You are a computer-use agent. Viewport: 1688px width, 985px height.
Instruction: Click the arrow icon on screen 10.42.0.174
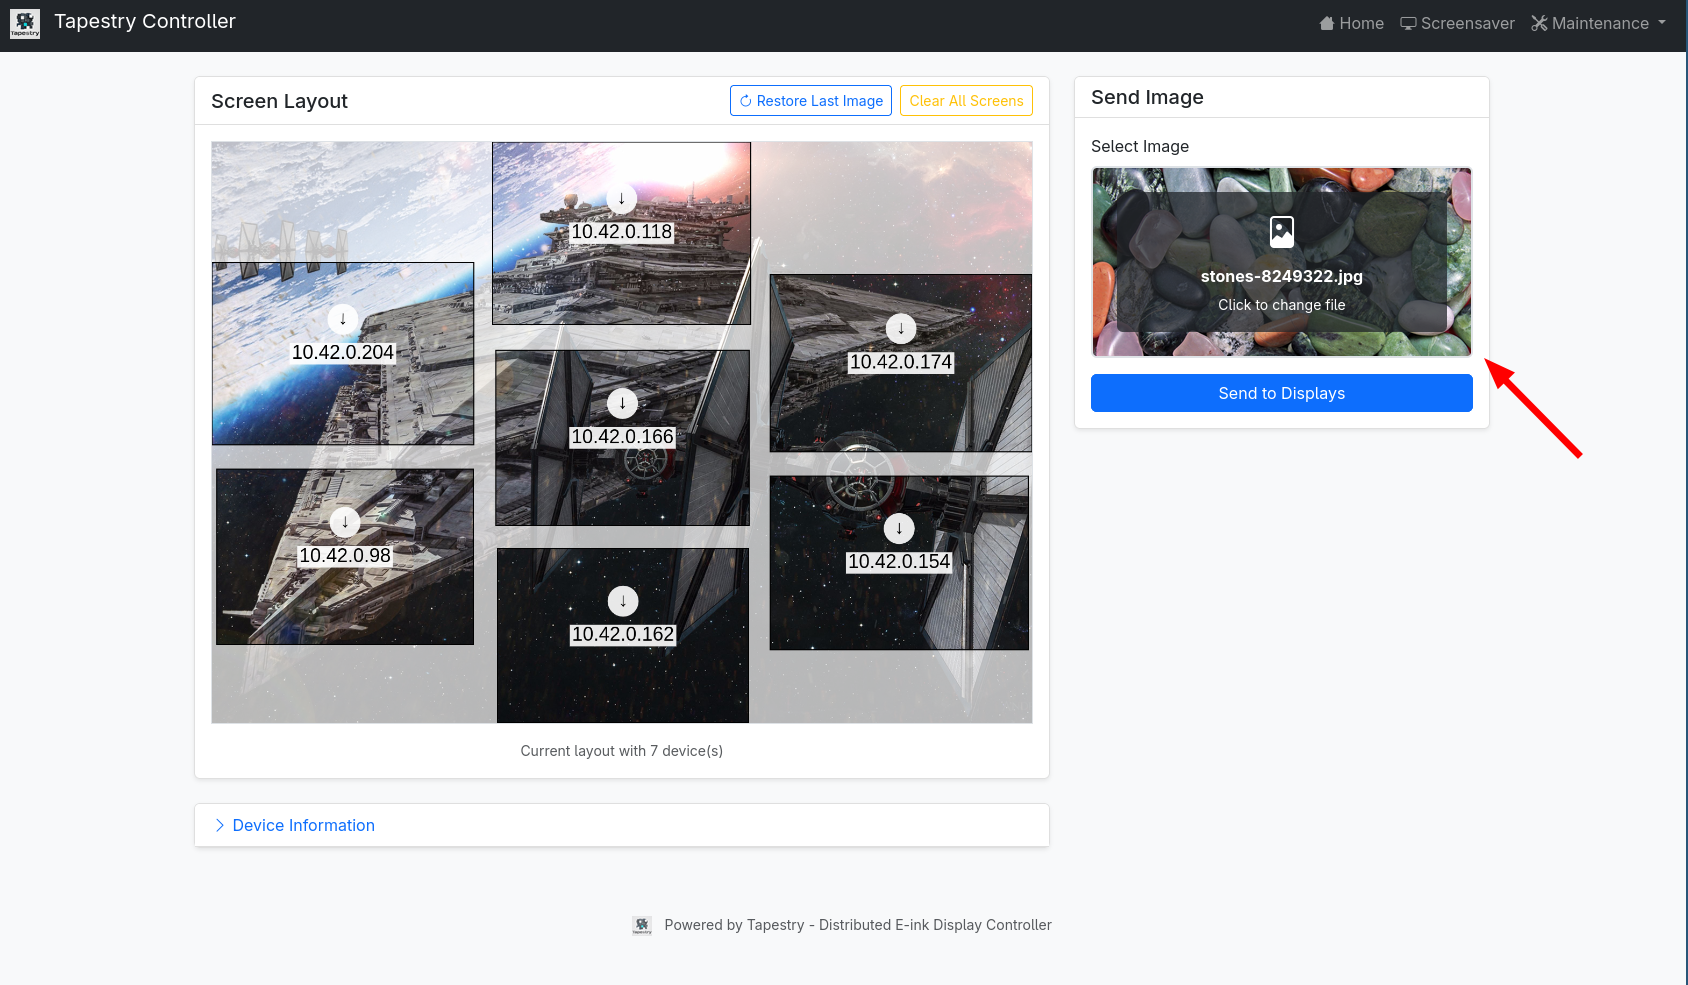[x=901, y=329]
